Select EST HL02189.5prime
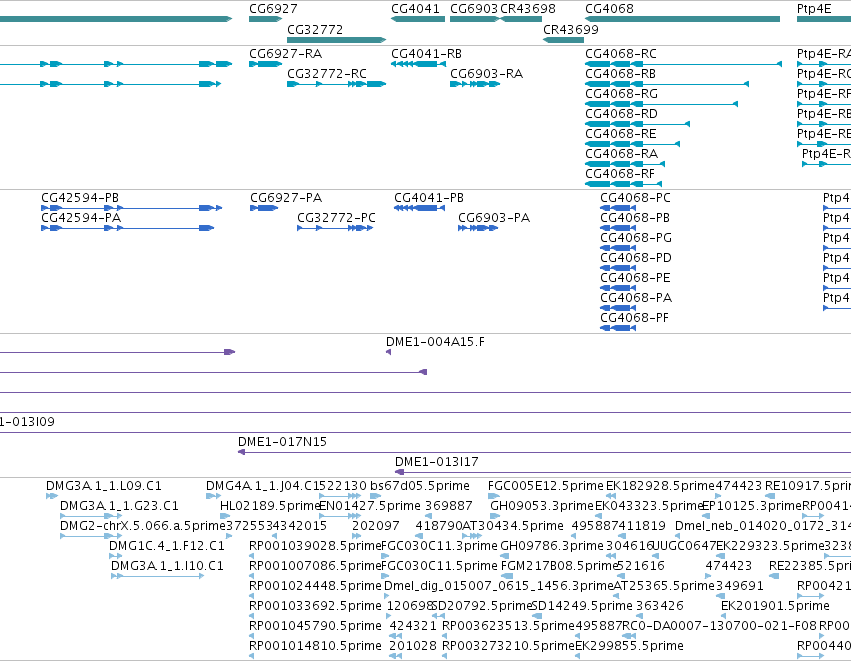Image resolution: width=851 pixels, height=661 pixels. tap(223, 516)
